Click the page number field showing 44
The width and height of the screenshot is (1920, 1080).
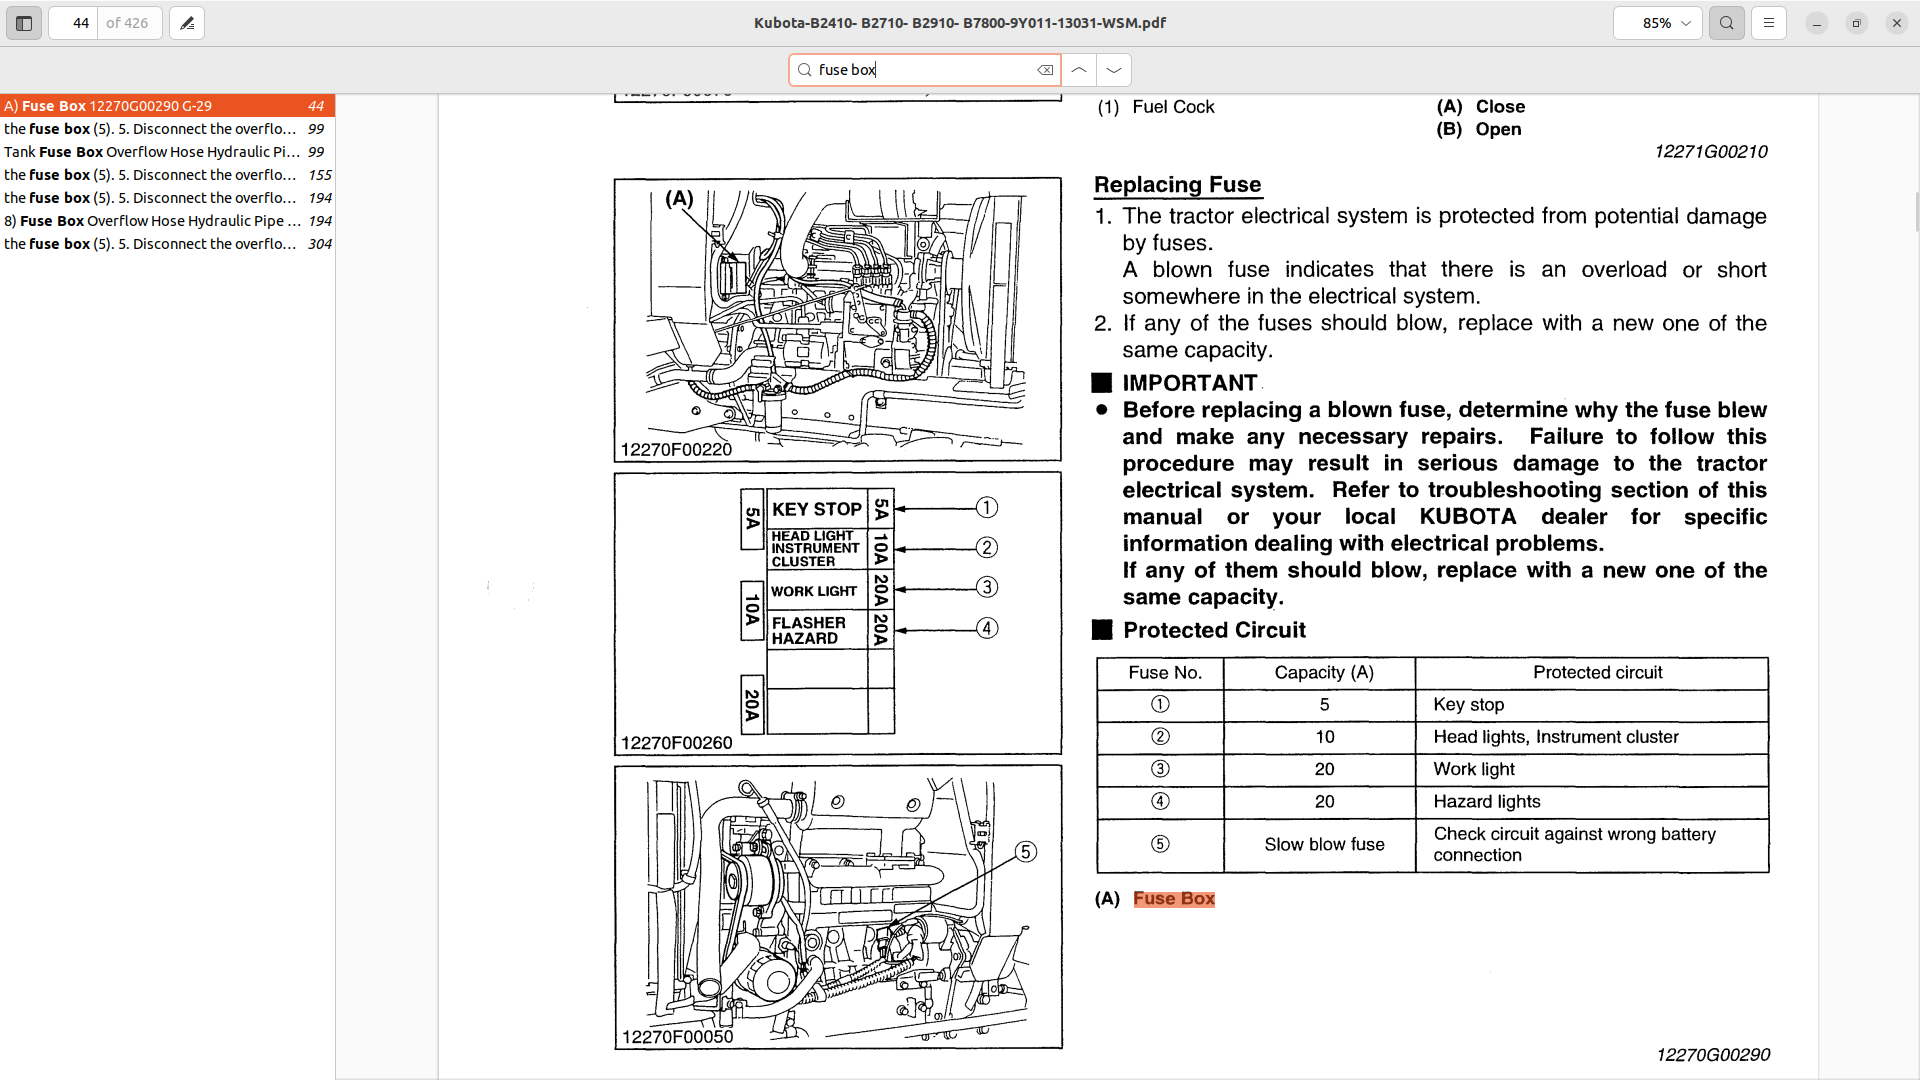point(73,23)
